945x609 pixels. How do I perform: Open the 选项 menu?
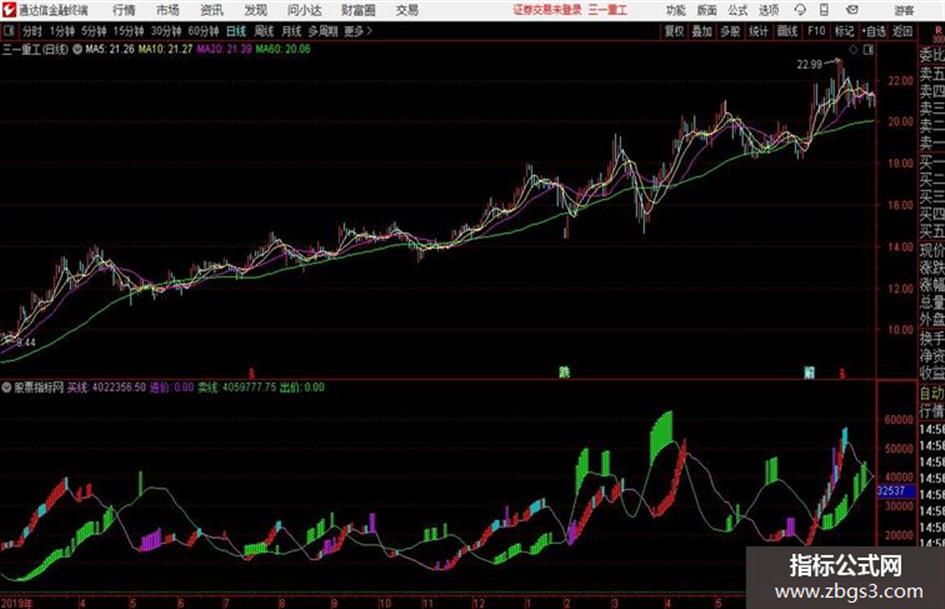768,10
